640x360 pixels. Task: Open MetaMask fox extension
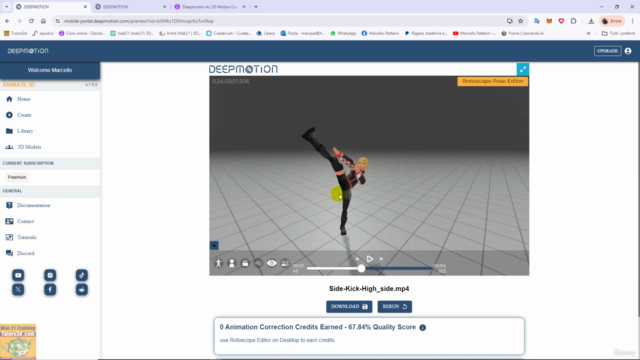[549, 21]
